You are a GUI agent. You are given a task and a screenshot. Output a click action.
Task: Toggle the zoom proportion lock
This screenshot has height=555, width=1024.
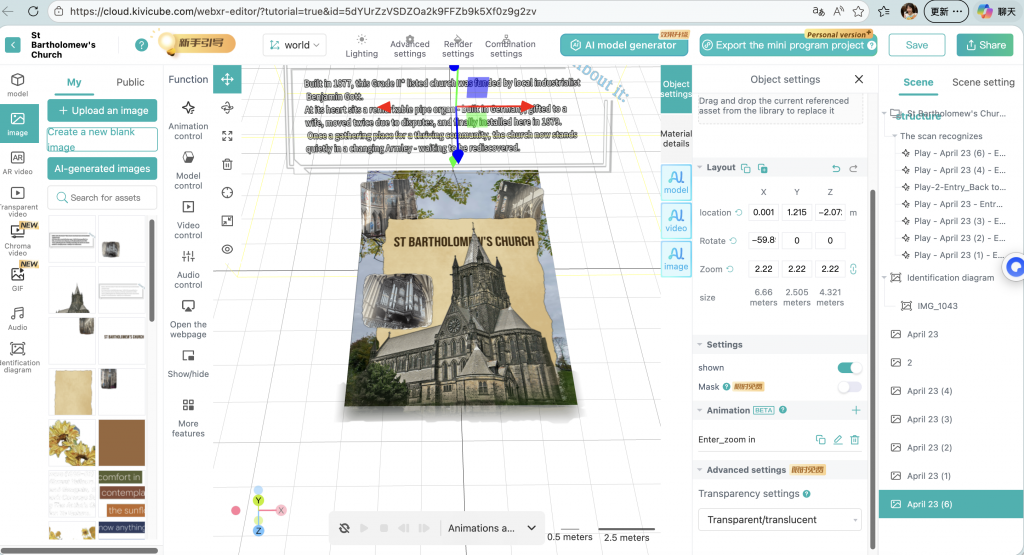pyautogui.click(x=853, y=269)
